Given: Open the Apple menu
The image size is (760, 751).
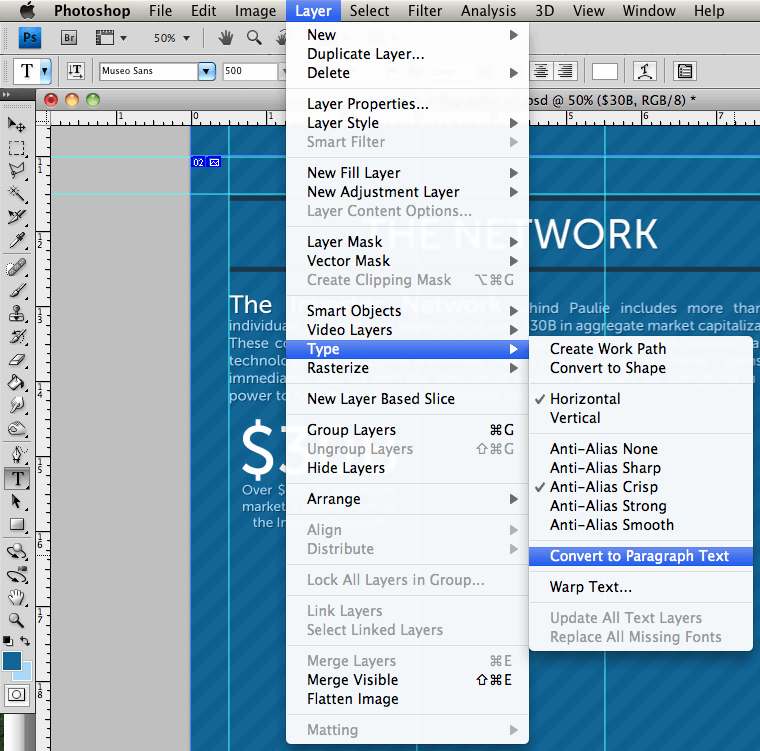Looking at the screenshot, I should (x=28, y=10).
